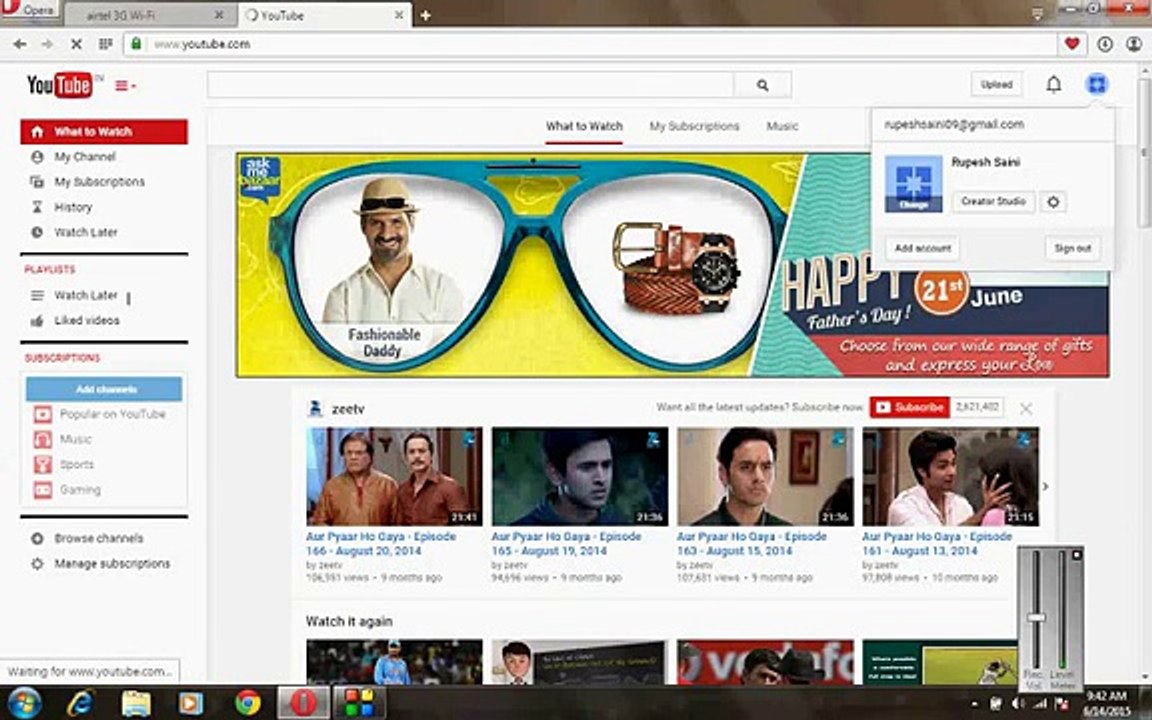Viewport: 1152px width, 720px height.
Task: Open Windows Media Player from taskbar
Action: pos(191,703)
